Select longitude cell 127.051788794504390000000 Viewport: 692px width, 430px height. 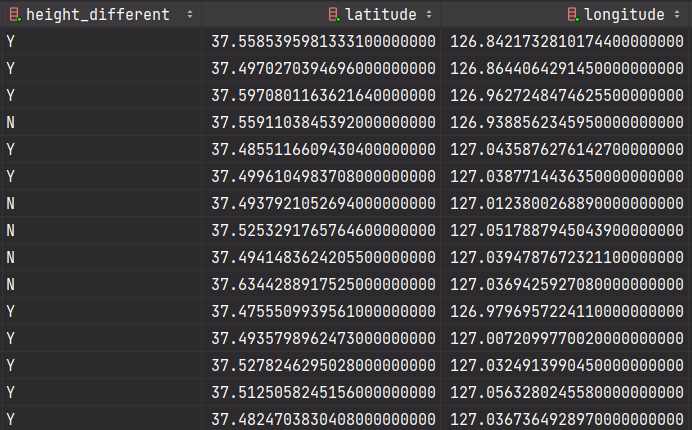tap(566, 230)
